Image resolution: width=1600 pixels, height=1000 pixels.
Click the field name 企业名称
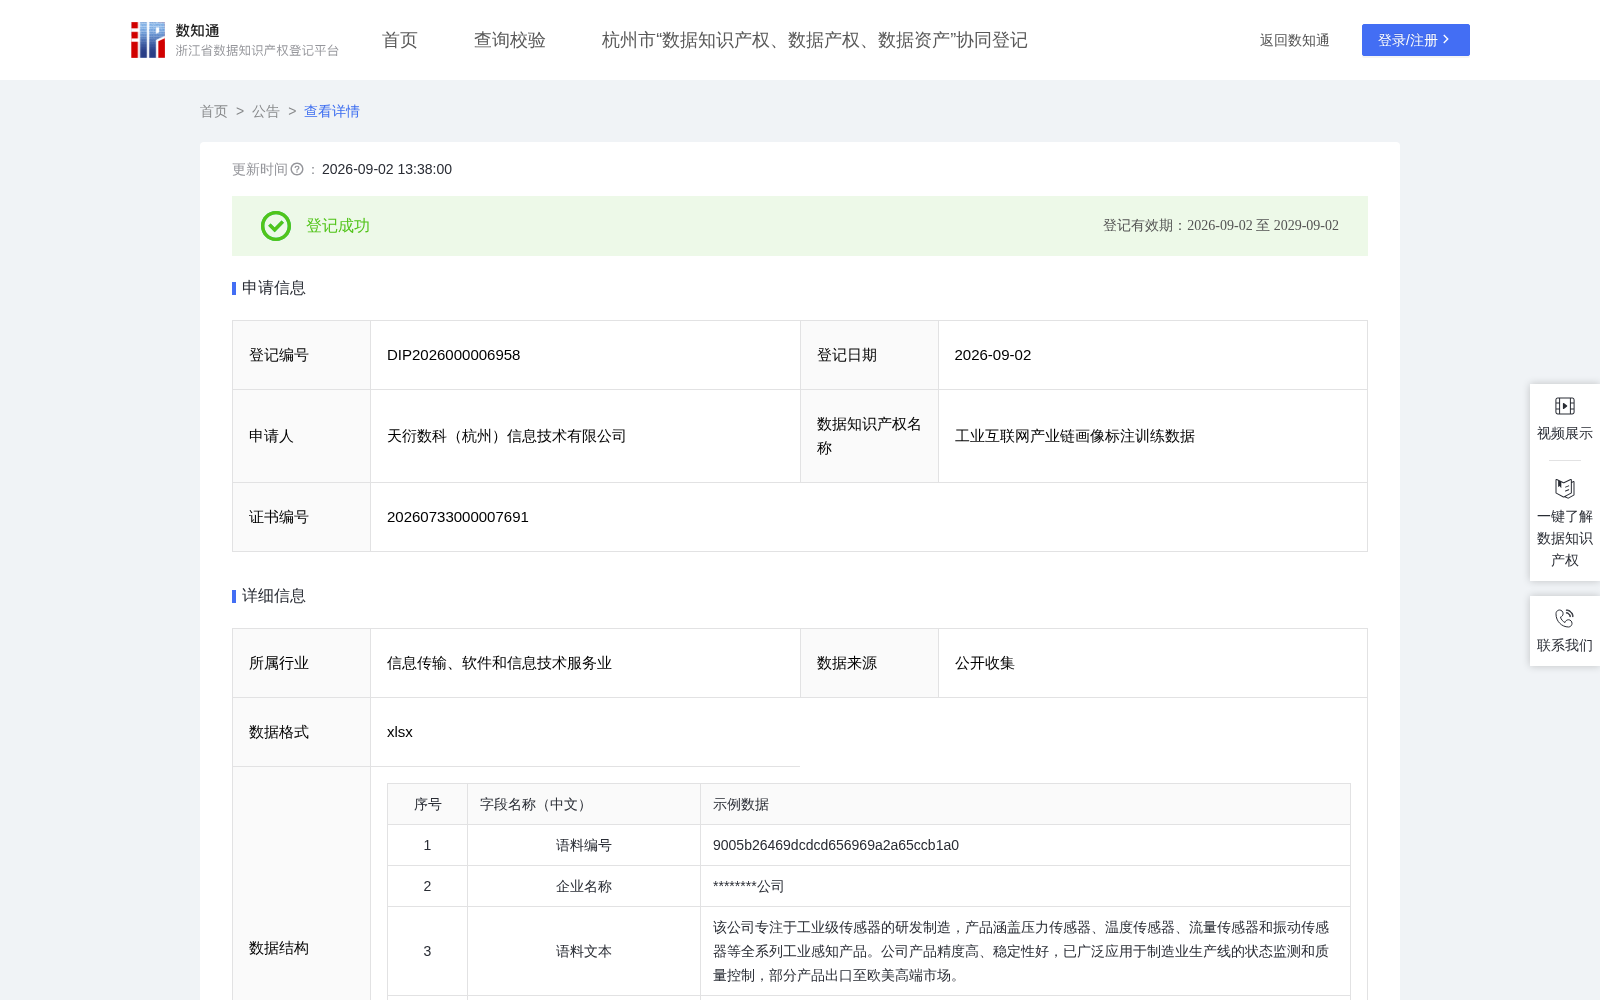tap(584, 886)
